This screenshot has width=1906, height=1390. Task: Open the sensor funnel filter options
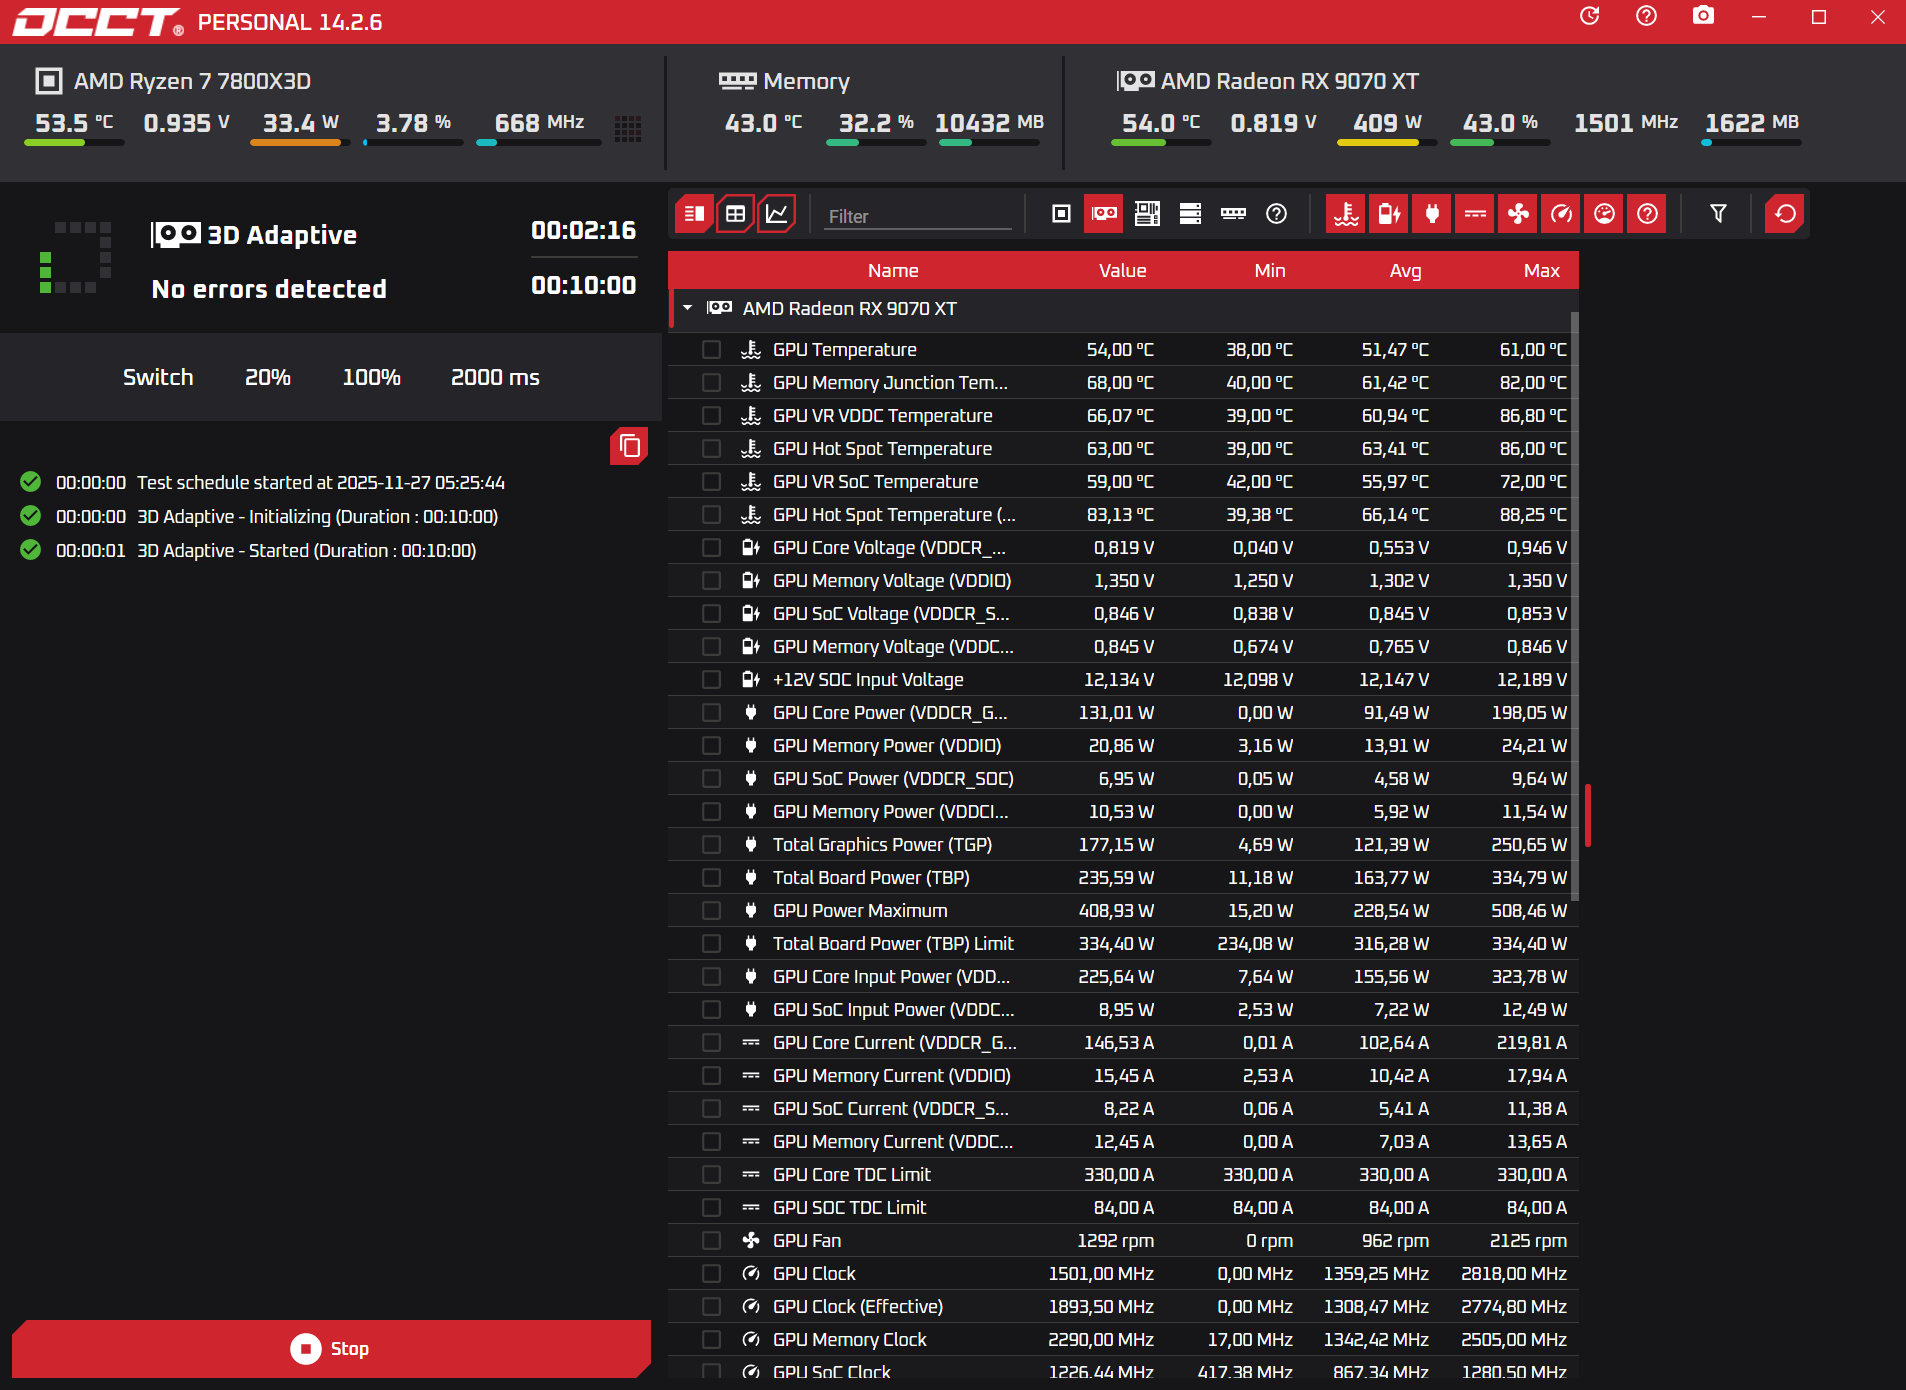1718,214
